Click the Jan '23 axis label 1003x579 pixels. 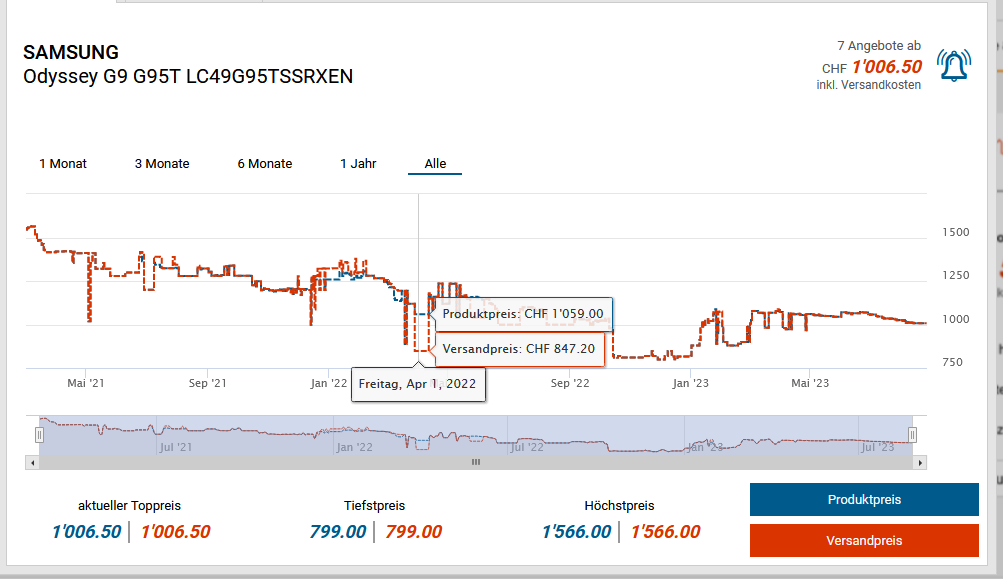tap(690, 383)
